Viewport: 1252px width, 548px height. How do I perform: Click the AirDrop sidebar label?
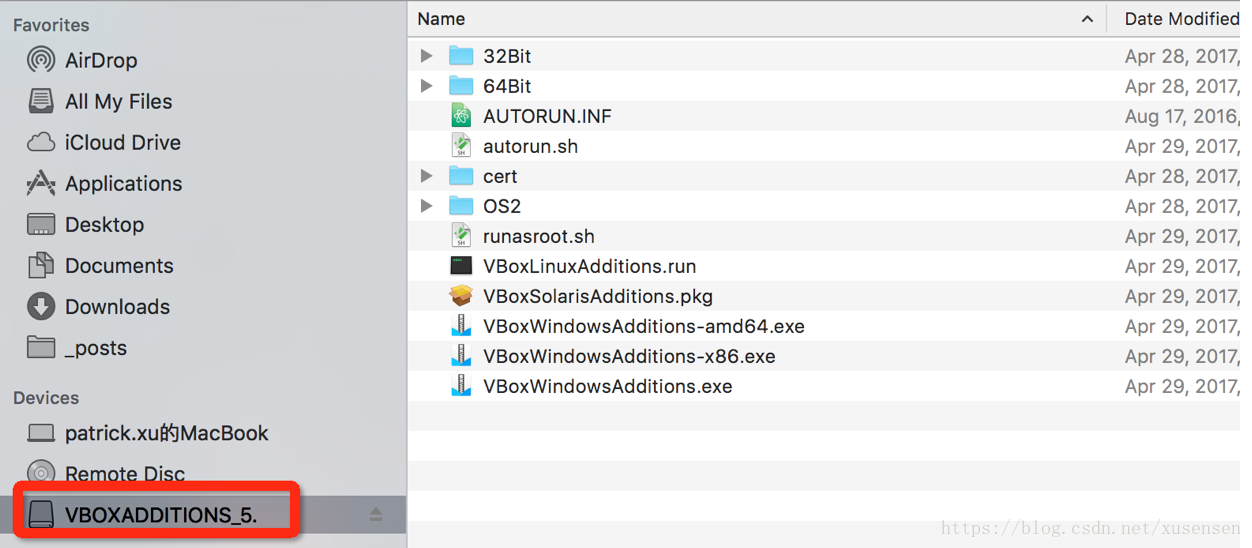(101, 60)
